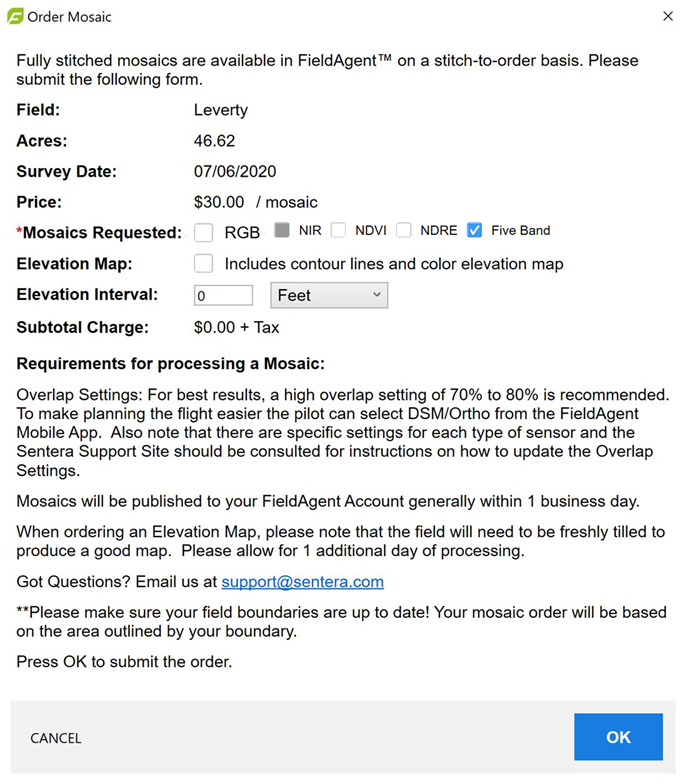Click the field name Leverty
The height and width of the screenshot is (784, 687).
tap(220, 110)
